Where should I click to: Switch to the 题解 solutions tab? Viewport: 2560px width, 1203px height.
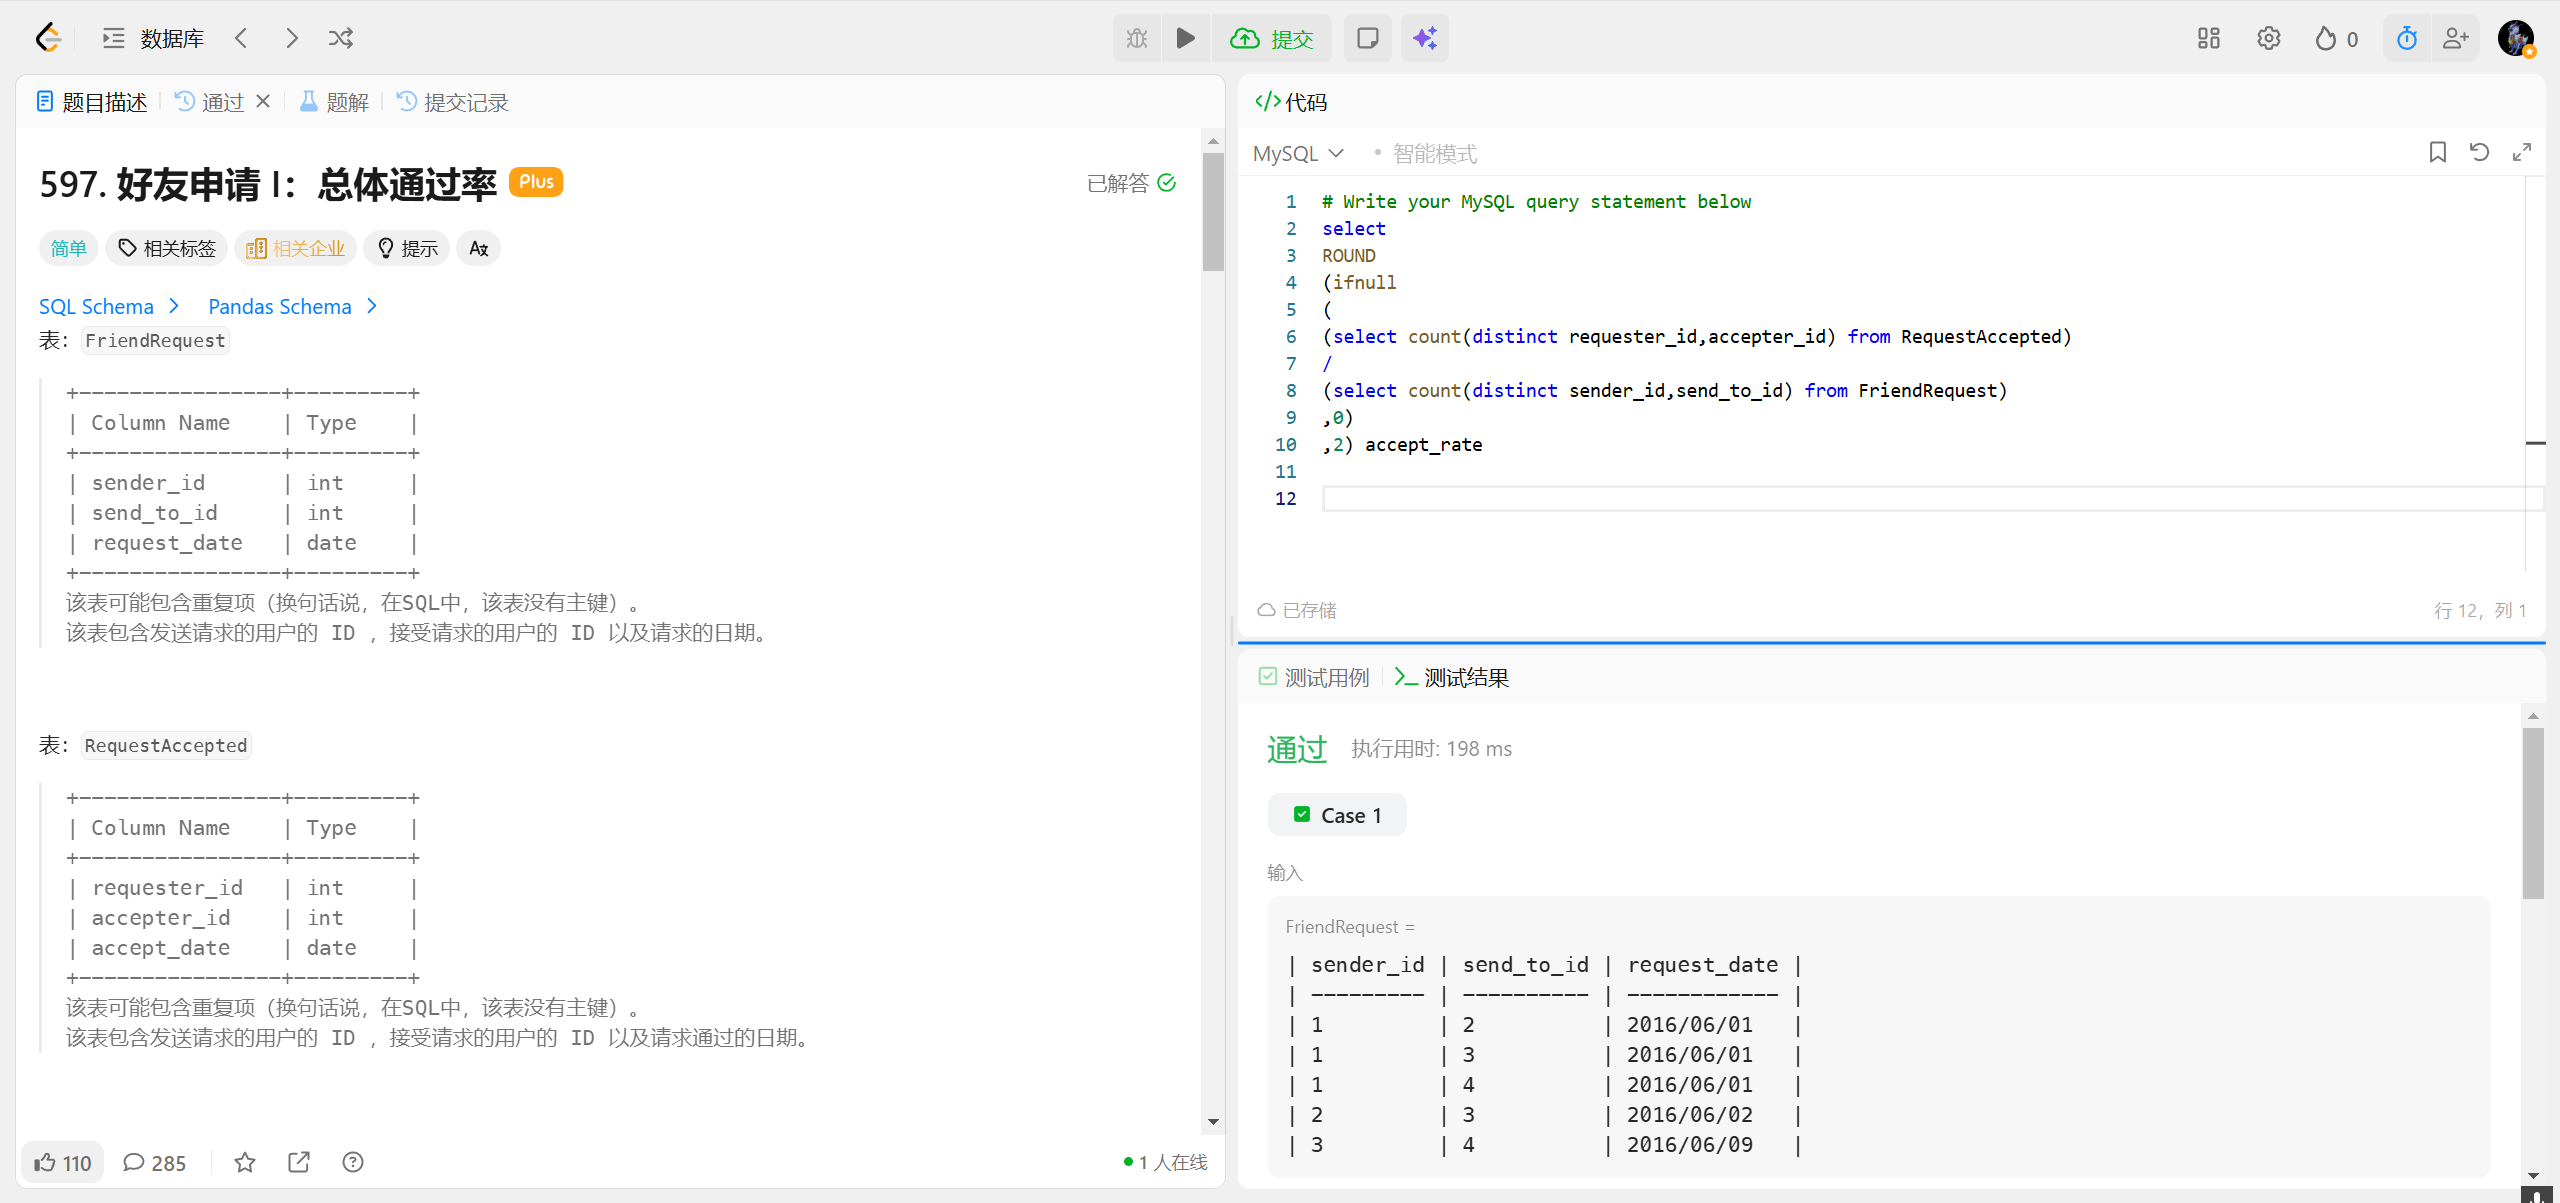click(335, 102)
